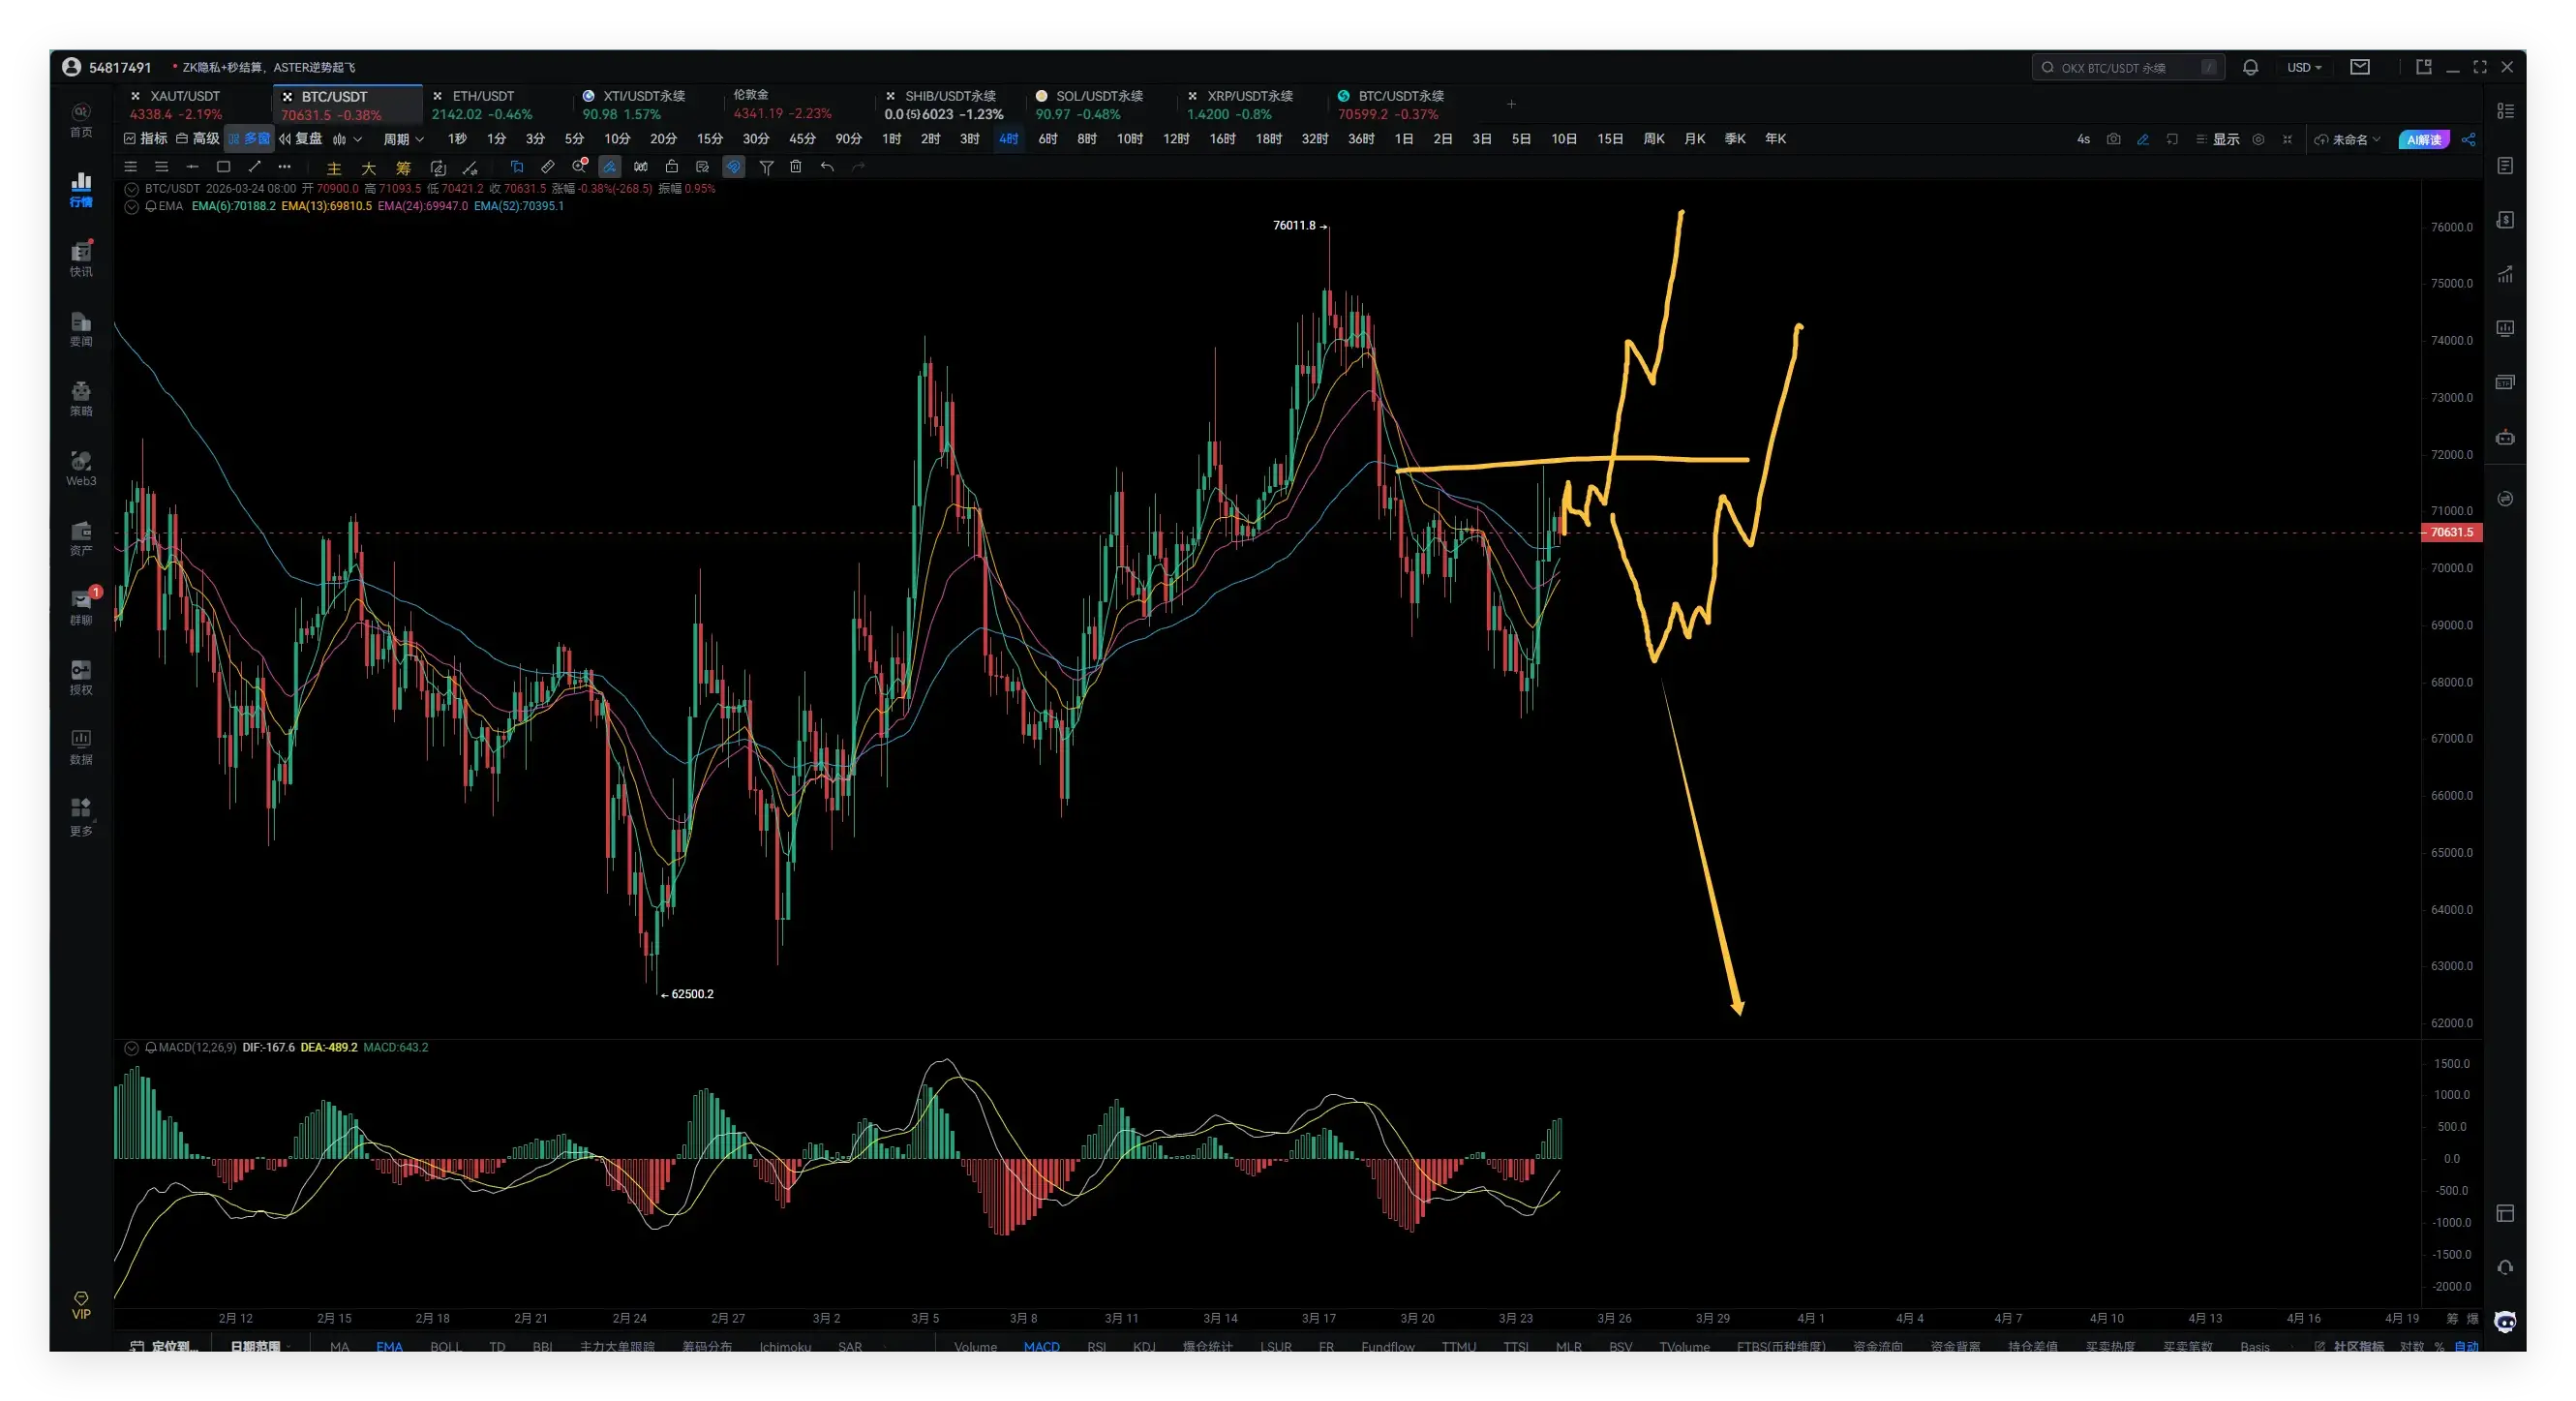This screenshot has height=1401, width=2576.
Task: Open 快讯 news in left sidebar
Action: (x=81, y=258)
